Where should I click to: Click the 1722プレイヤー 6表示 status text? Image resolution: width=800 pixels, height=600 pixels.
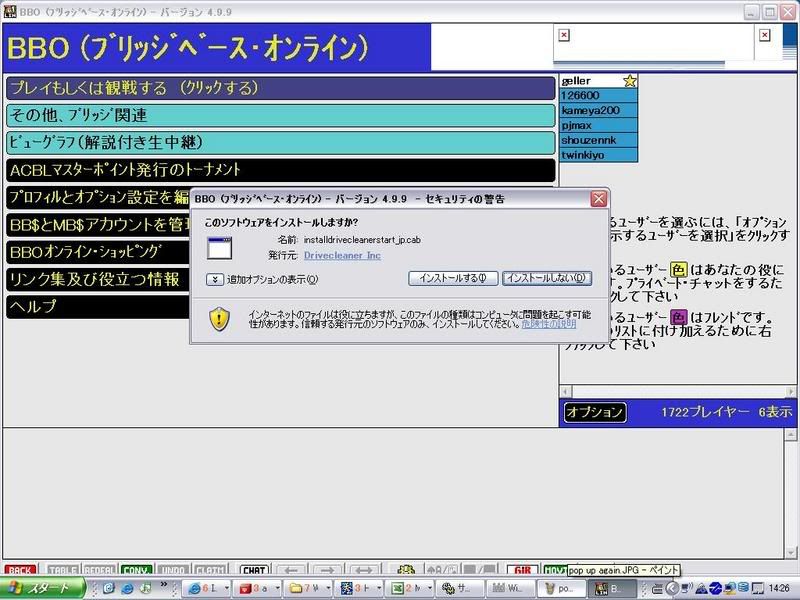tap(727, 412)
